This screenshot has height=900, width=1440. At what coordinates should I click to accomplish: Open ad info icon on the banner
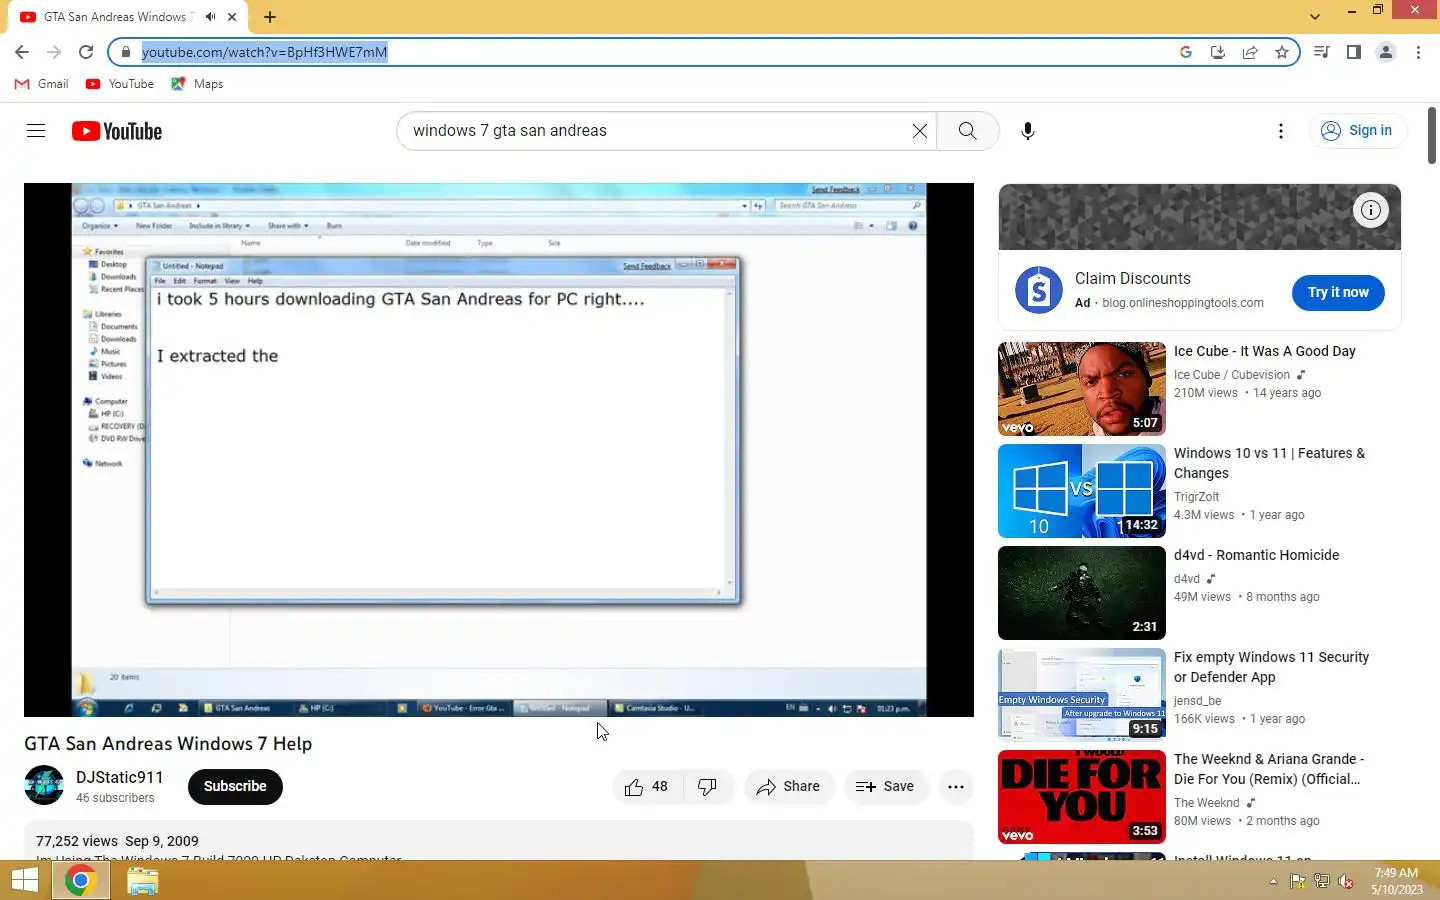point(1371,210)
